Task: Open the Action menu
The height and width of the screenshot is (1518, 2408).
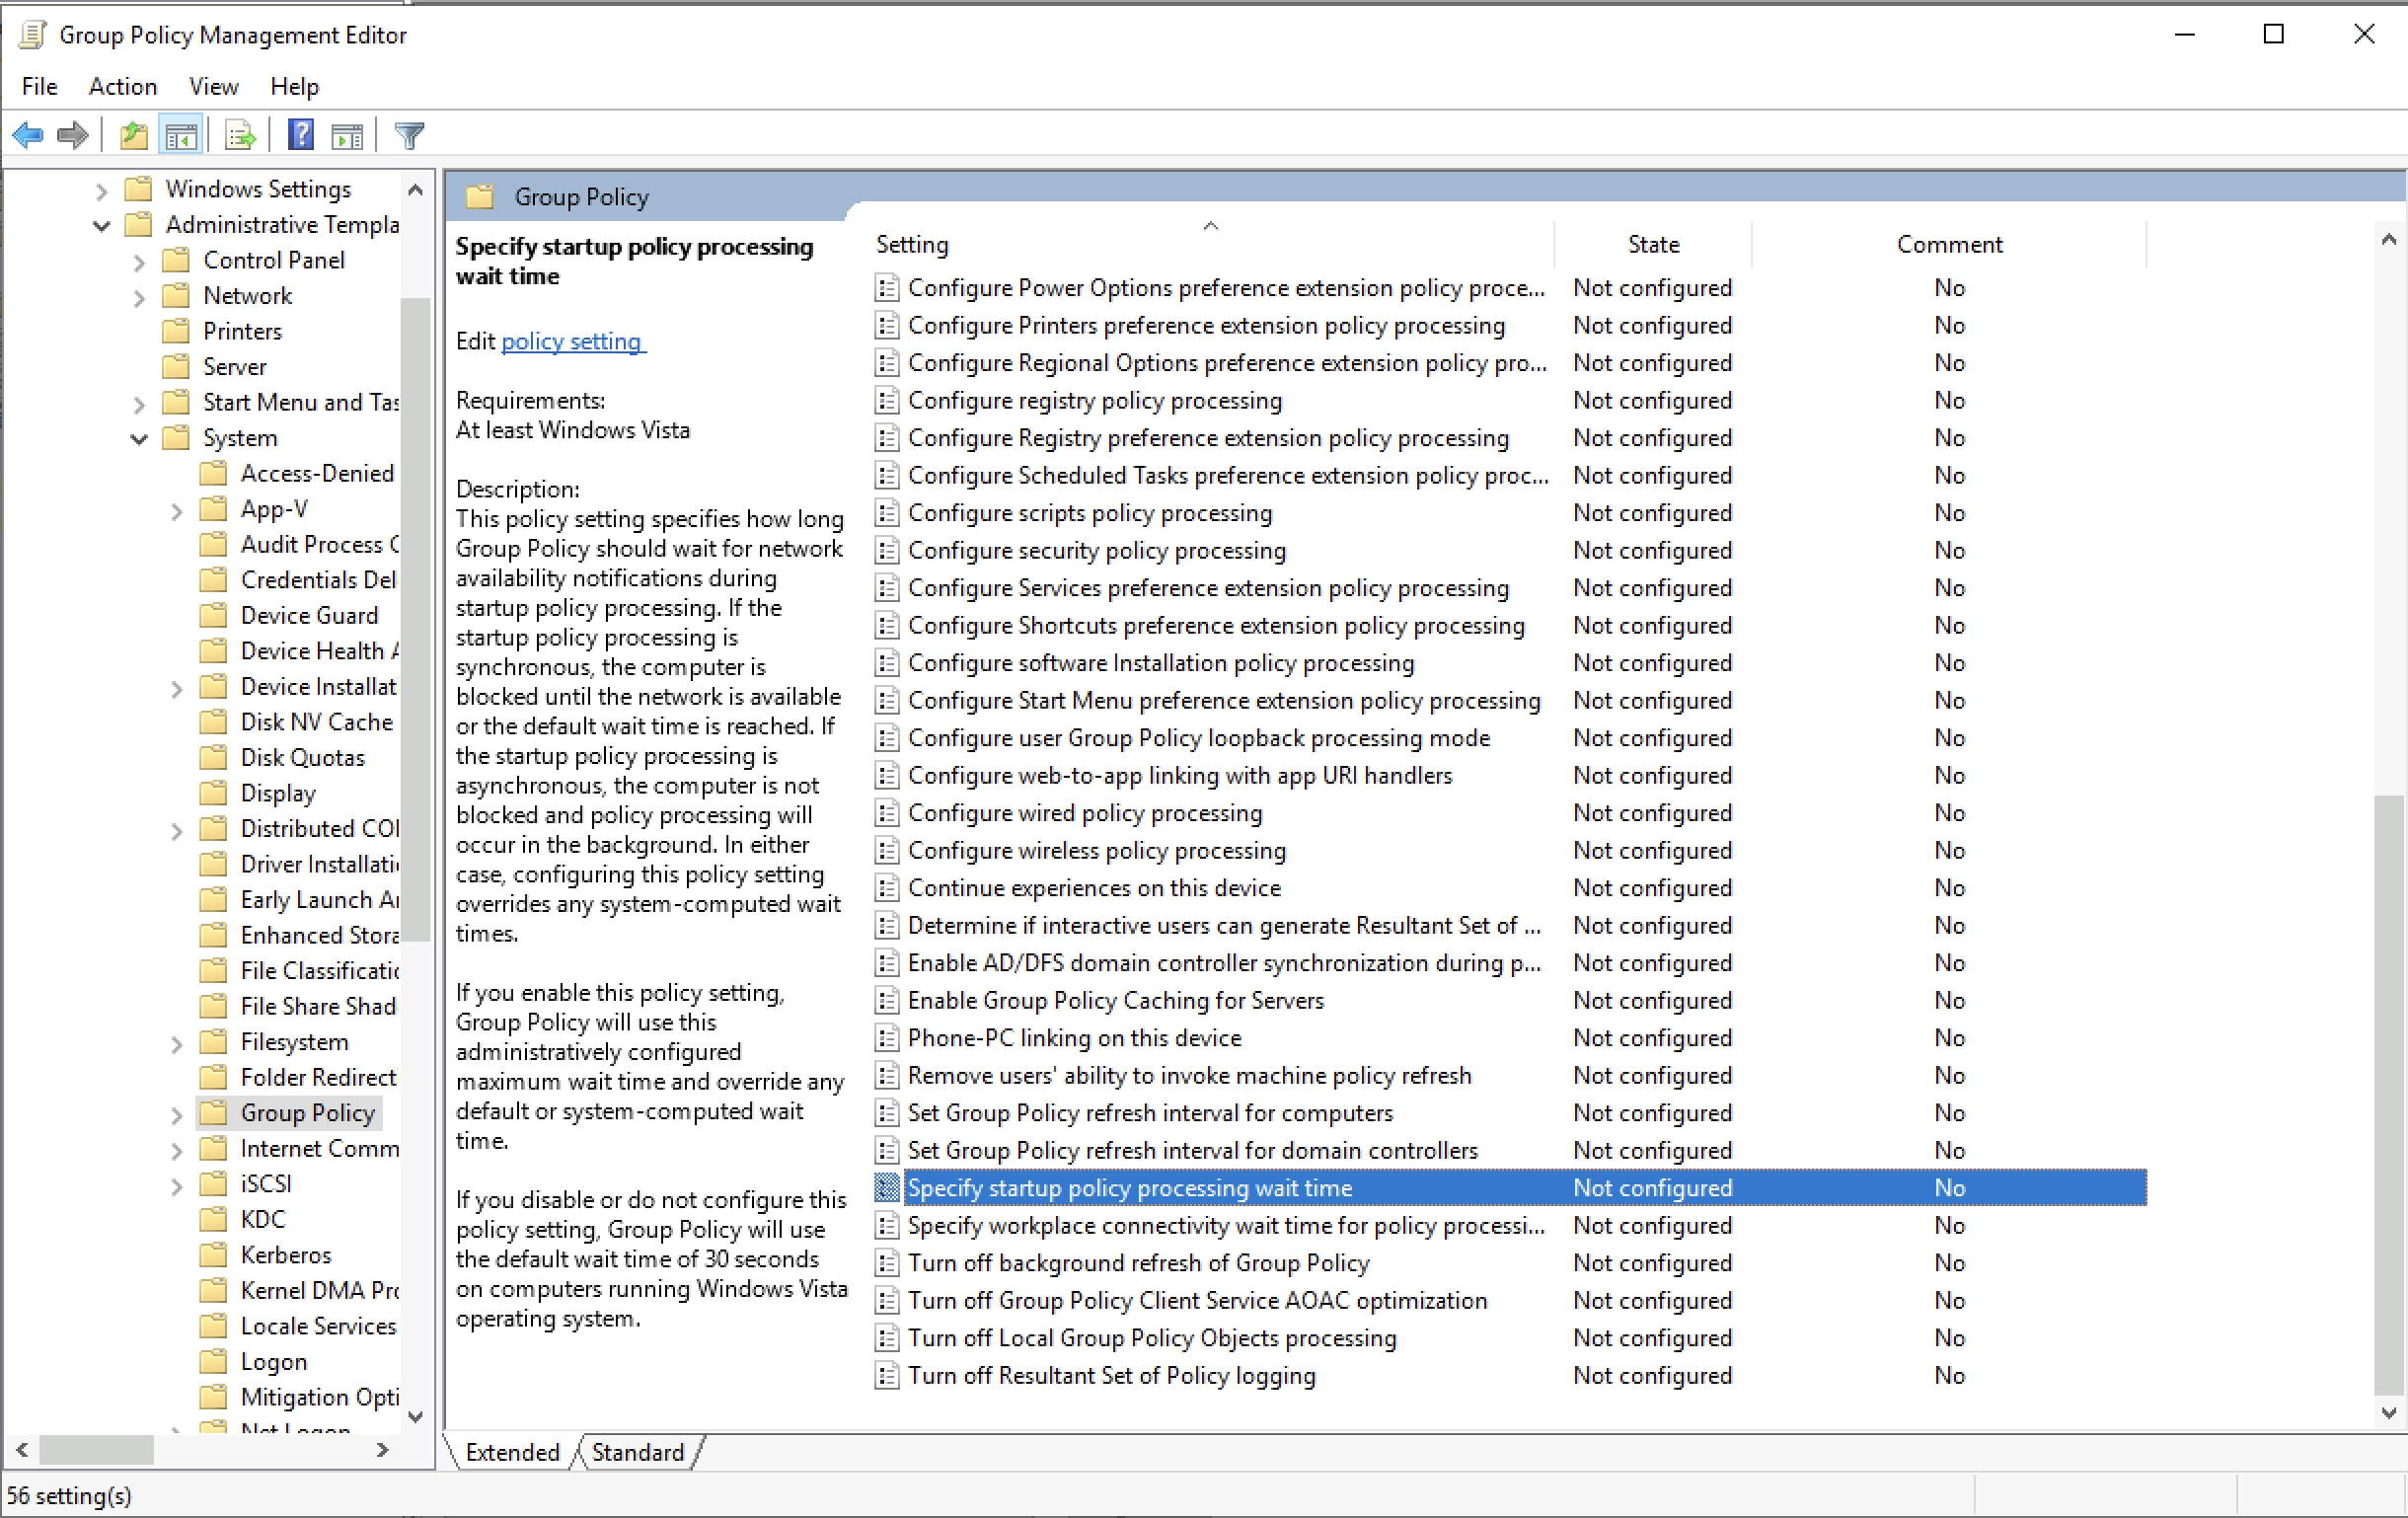Action: [122, 87]
